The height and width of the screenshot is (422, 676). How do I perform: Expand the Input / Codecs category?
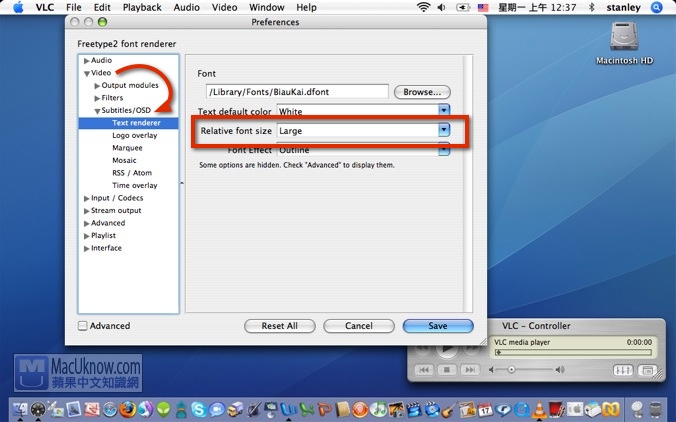(87, 198)
